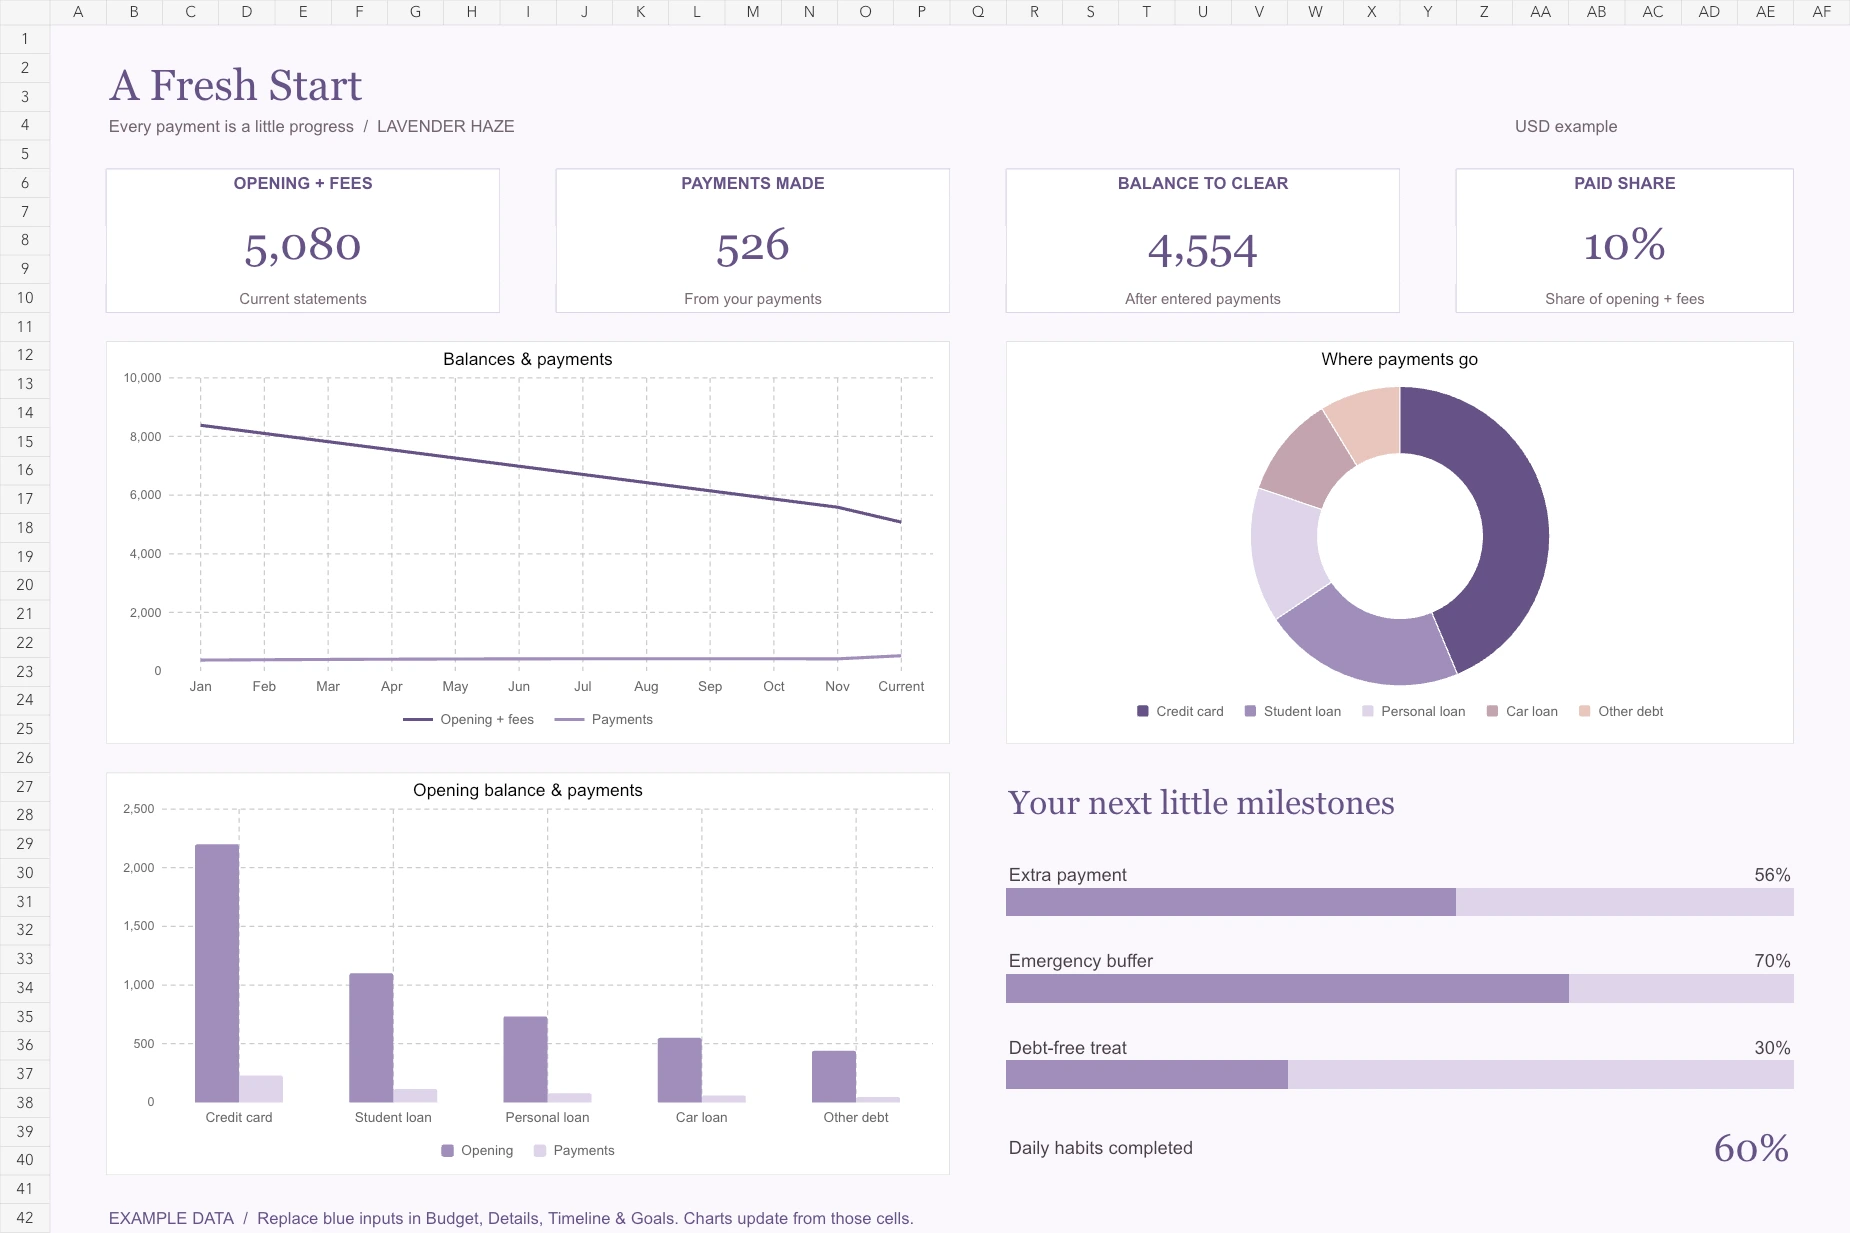Click the 'Opening + fees' legend entry
Image resolution: width=1850 pixels, height=1233 pixels.
click(468, 719)
